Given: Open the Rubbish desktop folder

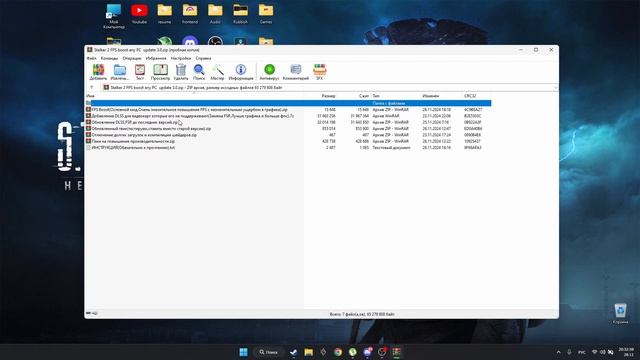Looking at the screenshot, I should click(x=240, y=14).
